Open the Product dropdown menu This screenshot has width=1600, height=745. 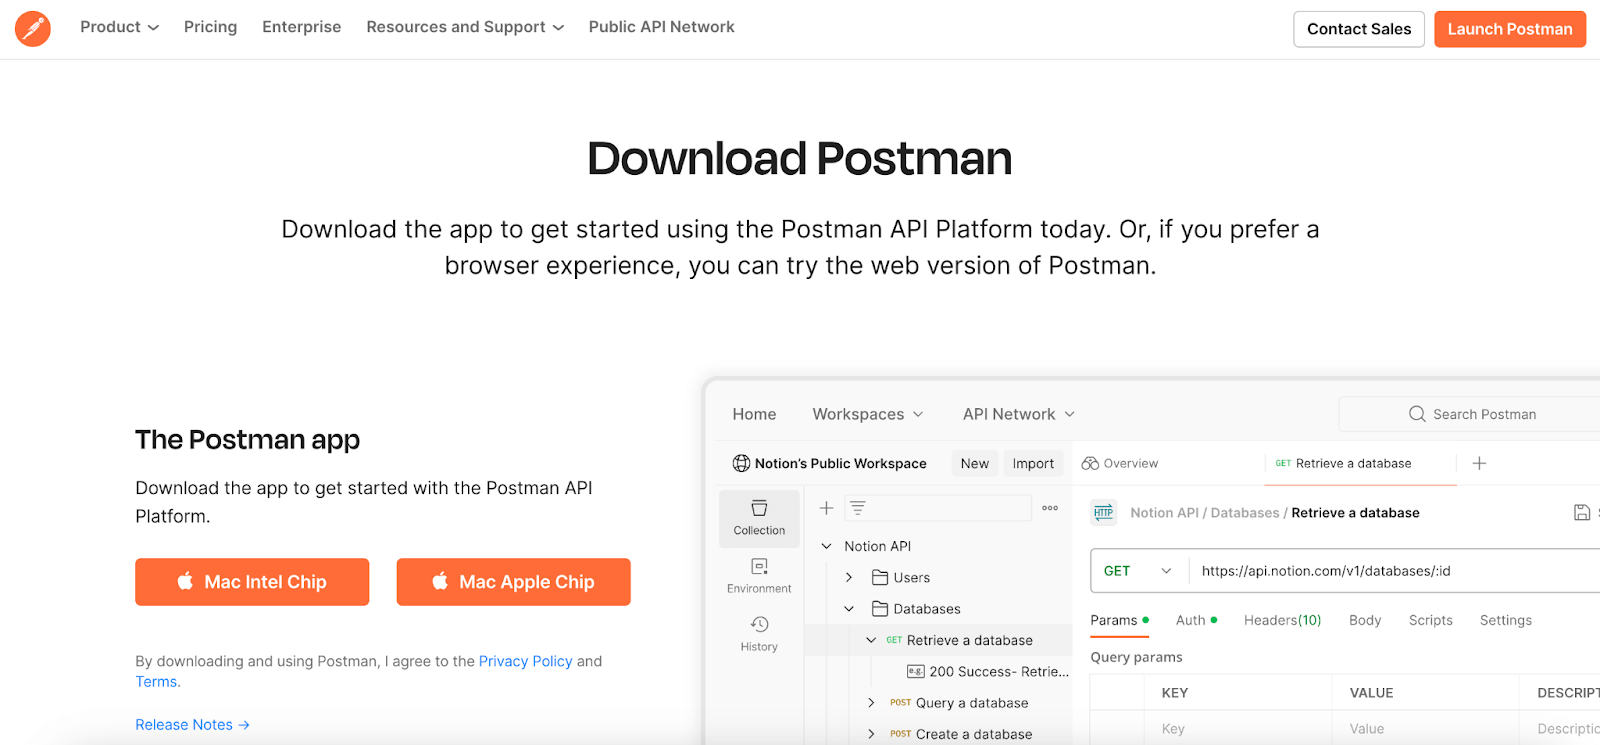119,27
